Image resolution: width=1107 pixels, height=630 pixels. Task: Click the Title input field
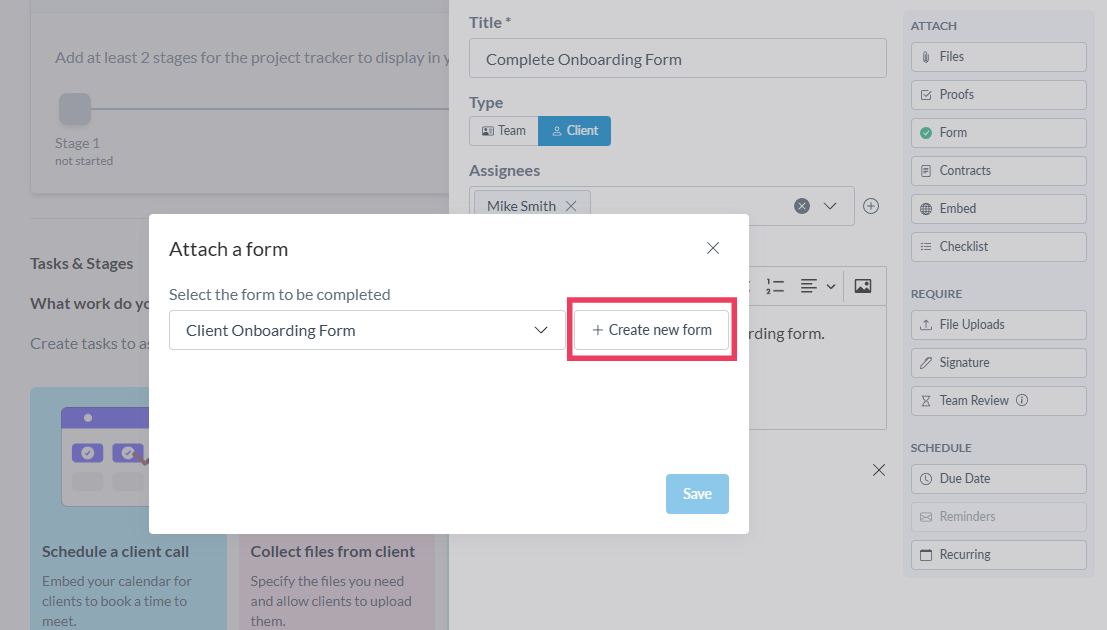(x=677, y=59)
